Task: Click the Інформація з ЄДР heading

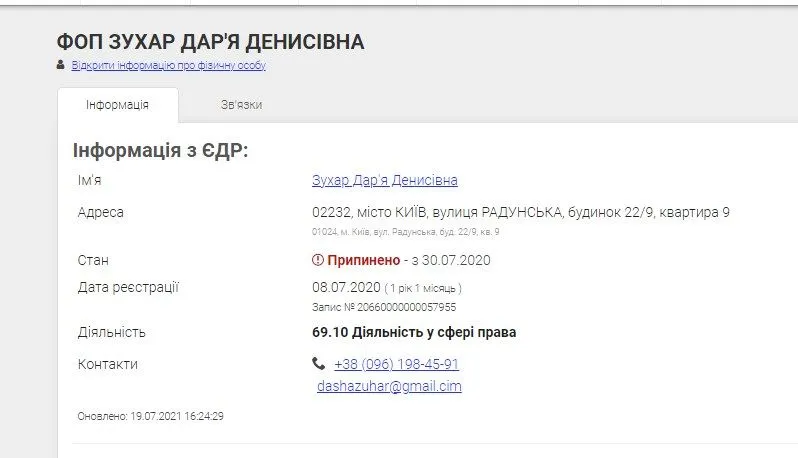Action: (160, 150)
